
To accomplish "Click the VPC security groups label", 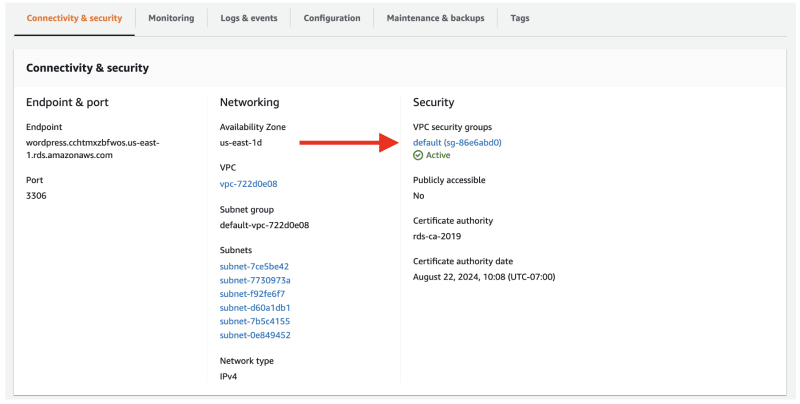I will click(452, 127).
